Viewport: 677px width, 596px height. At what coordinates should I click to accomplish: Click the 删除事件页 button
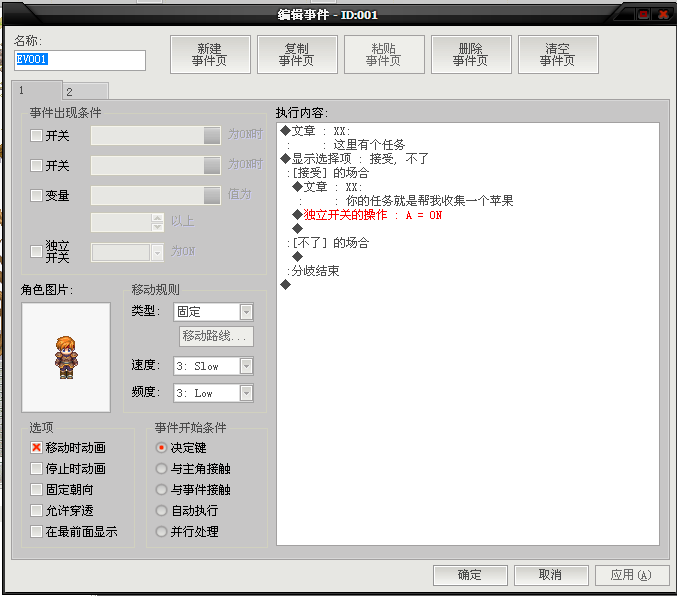471,54
